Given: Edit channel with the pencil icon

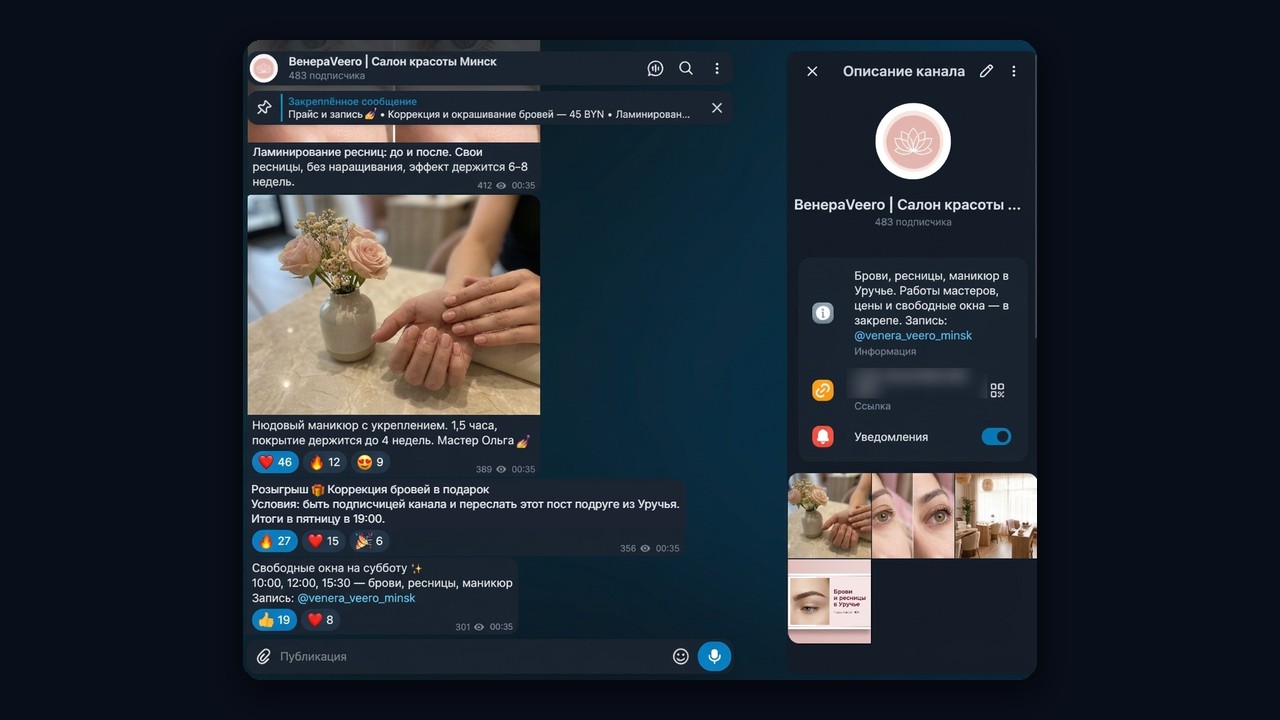Looking at the screenshot, I should tap(986, 71).
